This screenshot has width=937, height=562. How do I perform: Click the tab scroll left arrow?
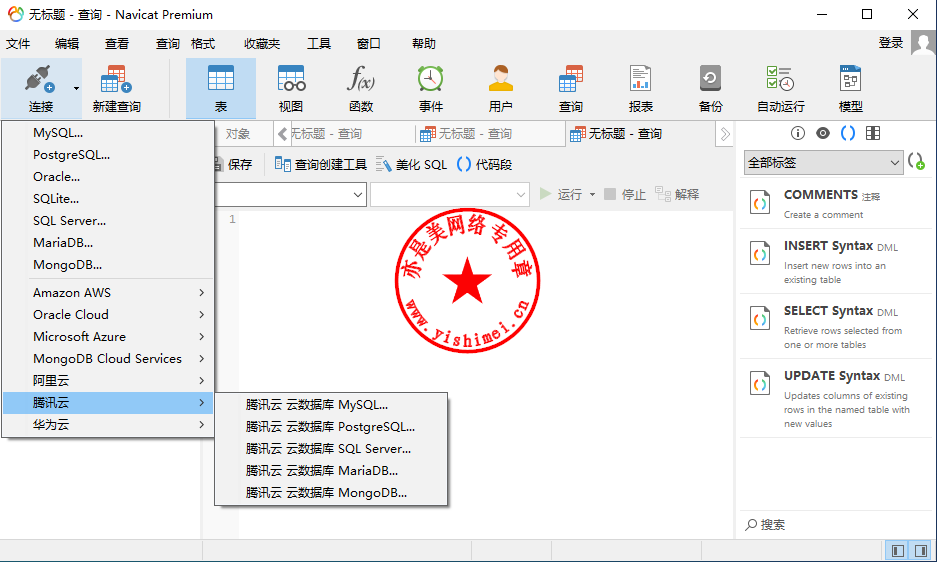click(x=283, y=134)
